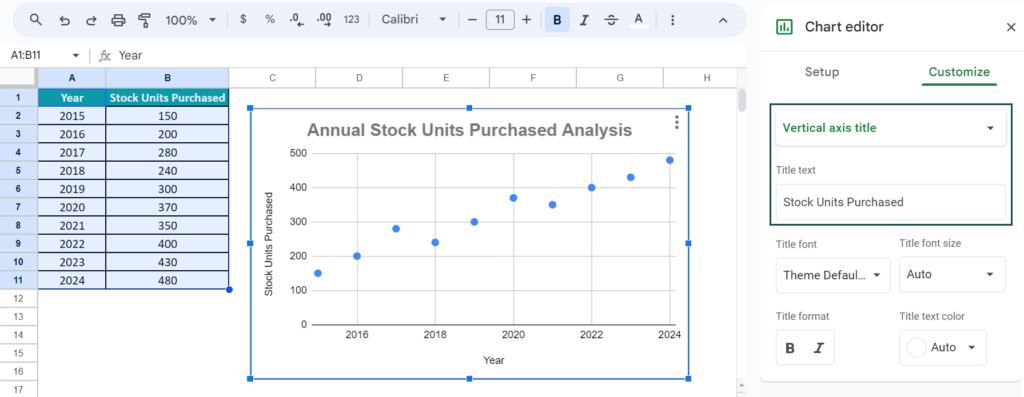Click the Title text input field
Image resolution: width=1024 pixels, height=397 pixels.
click(x=890, y=202)
